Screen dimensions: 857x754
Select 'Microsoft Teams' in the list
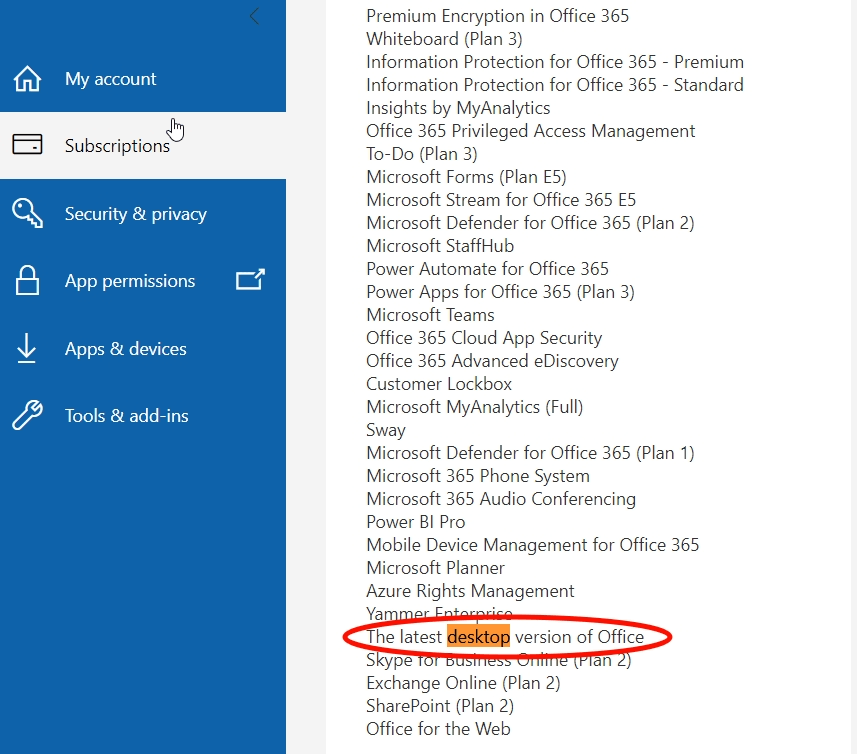(x=430, y=315)
